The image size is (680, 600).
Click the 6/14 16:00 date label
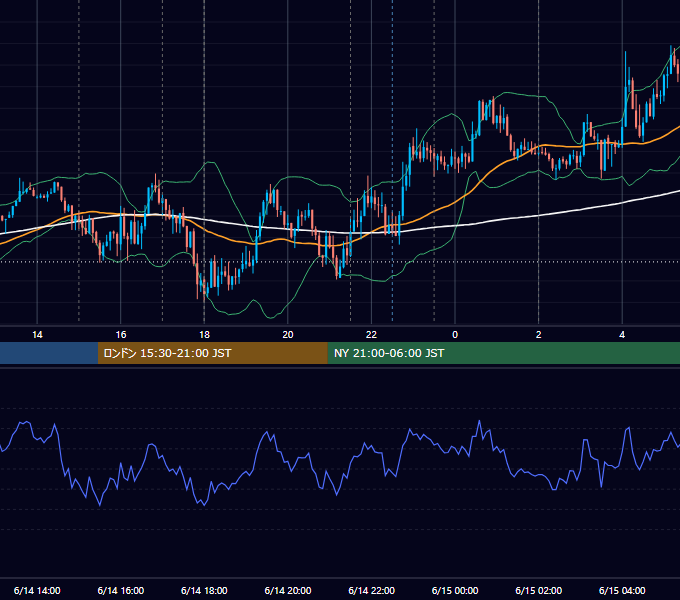click(121, 590)
